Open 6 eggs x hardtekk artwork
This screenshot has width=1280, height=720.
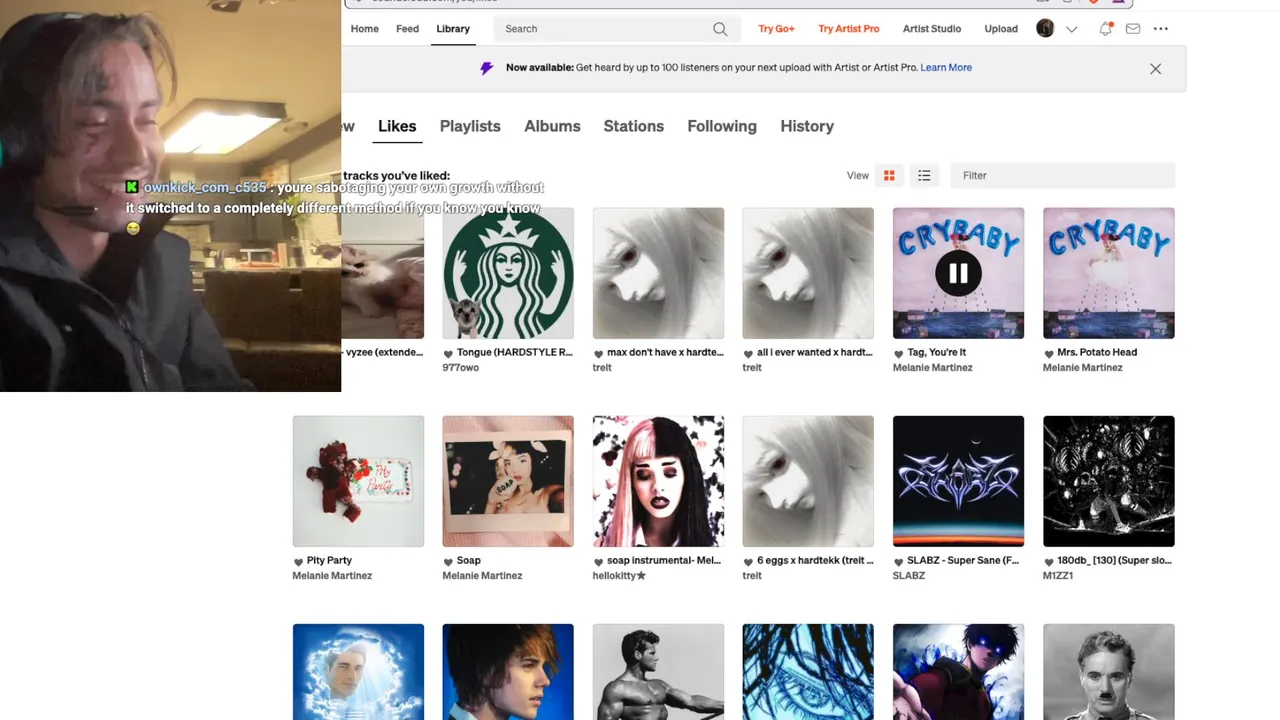808,481
